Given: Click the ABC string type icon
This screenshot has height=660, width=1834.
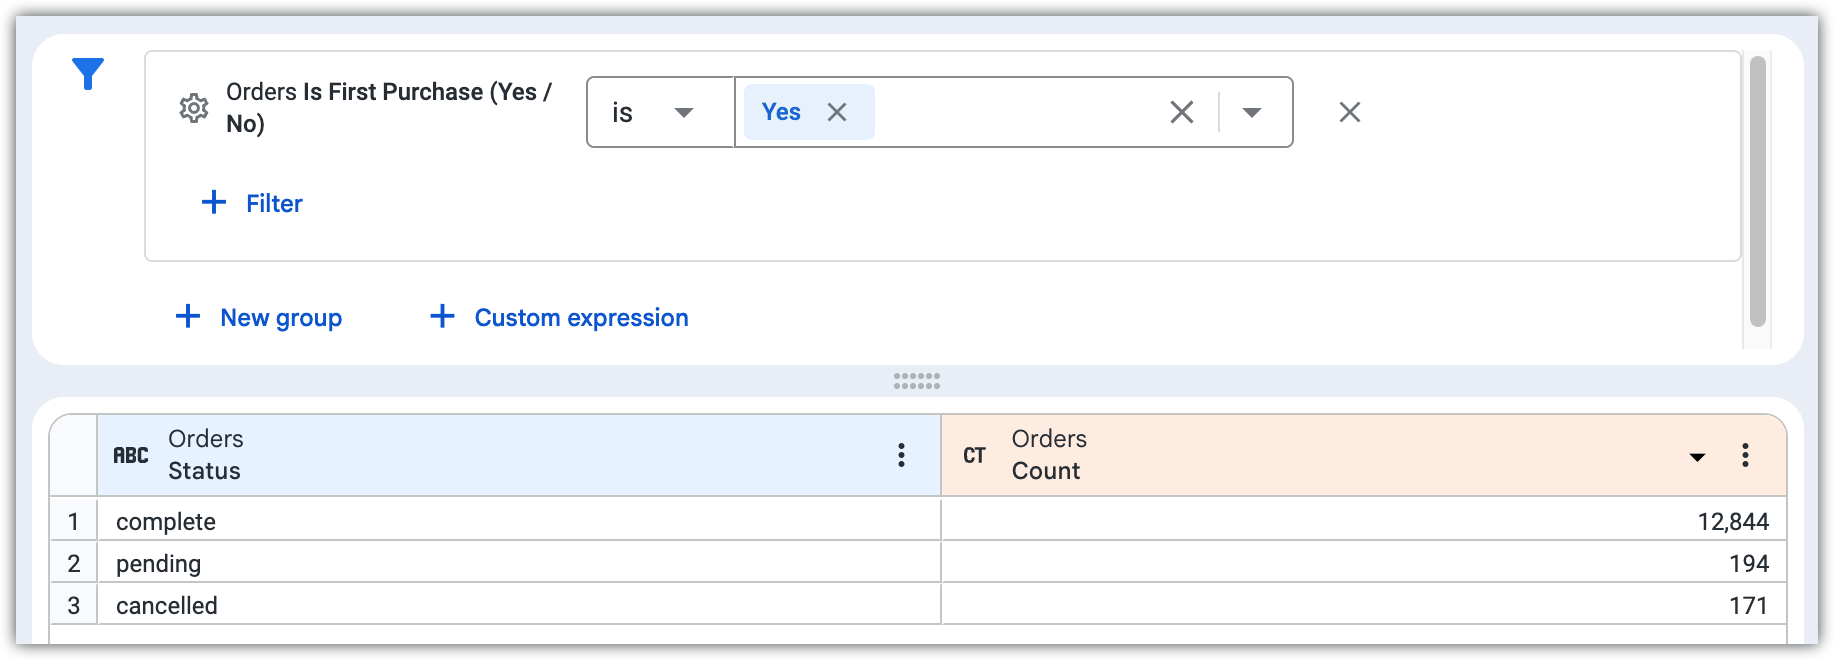Looking at the screenshot, I should (x=131, y=456).
